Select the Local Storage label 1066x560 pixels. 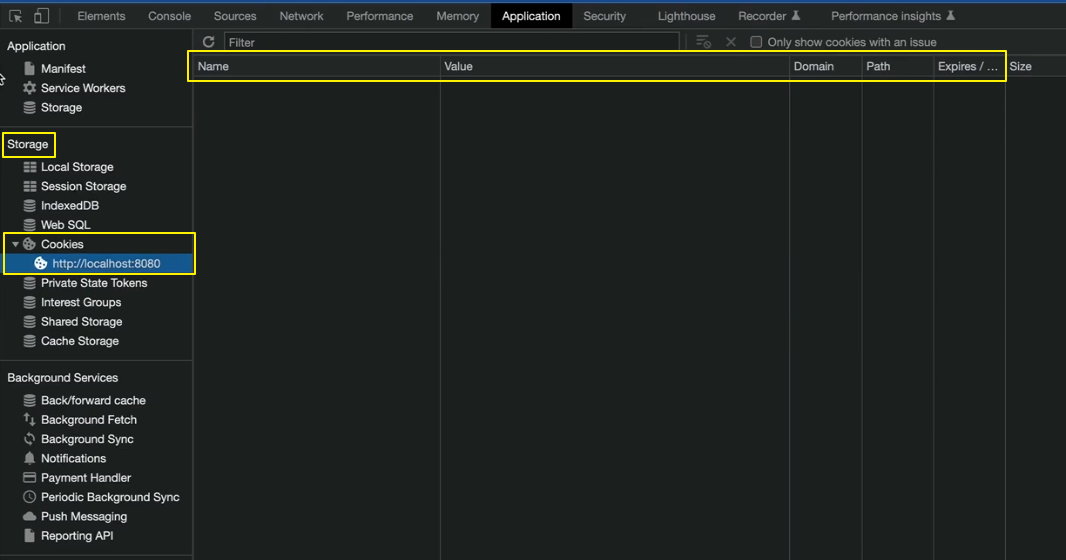coord(77,167)
